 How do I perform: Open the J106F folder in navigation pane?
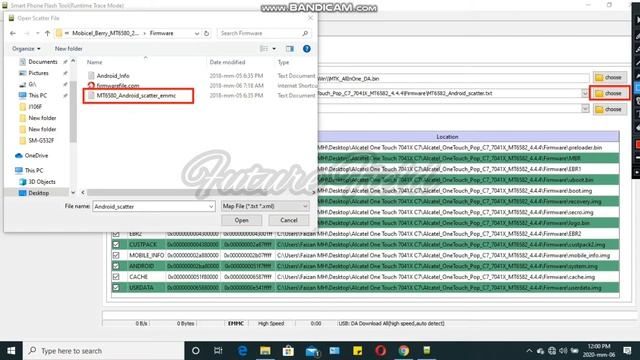35,107
